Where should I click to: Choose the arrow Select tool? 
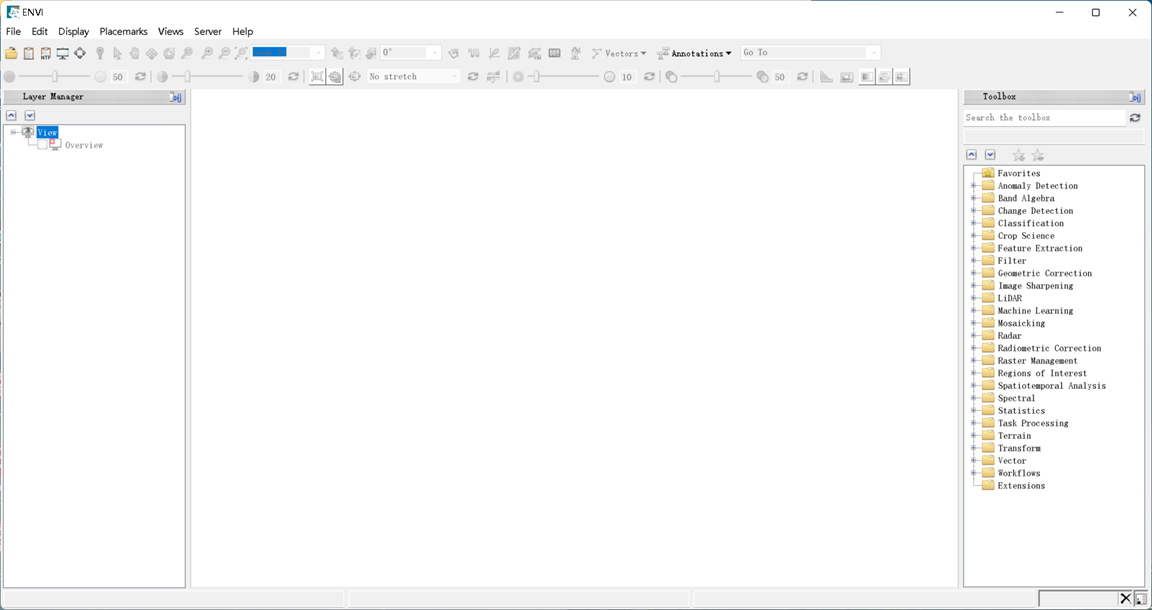click(118, 53)
